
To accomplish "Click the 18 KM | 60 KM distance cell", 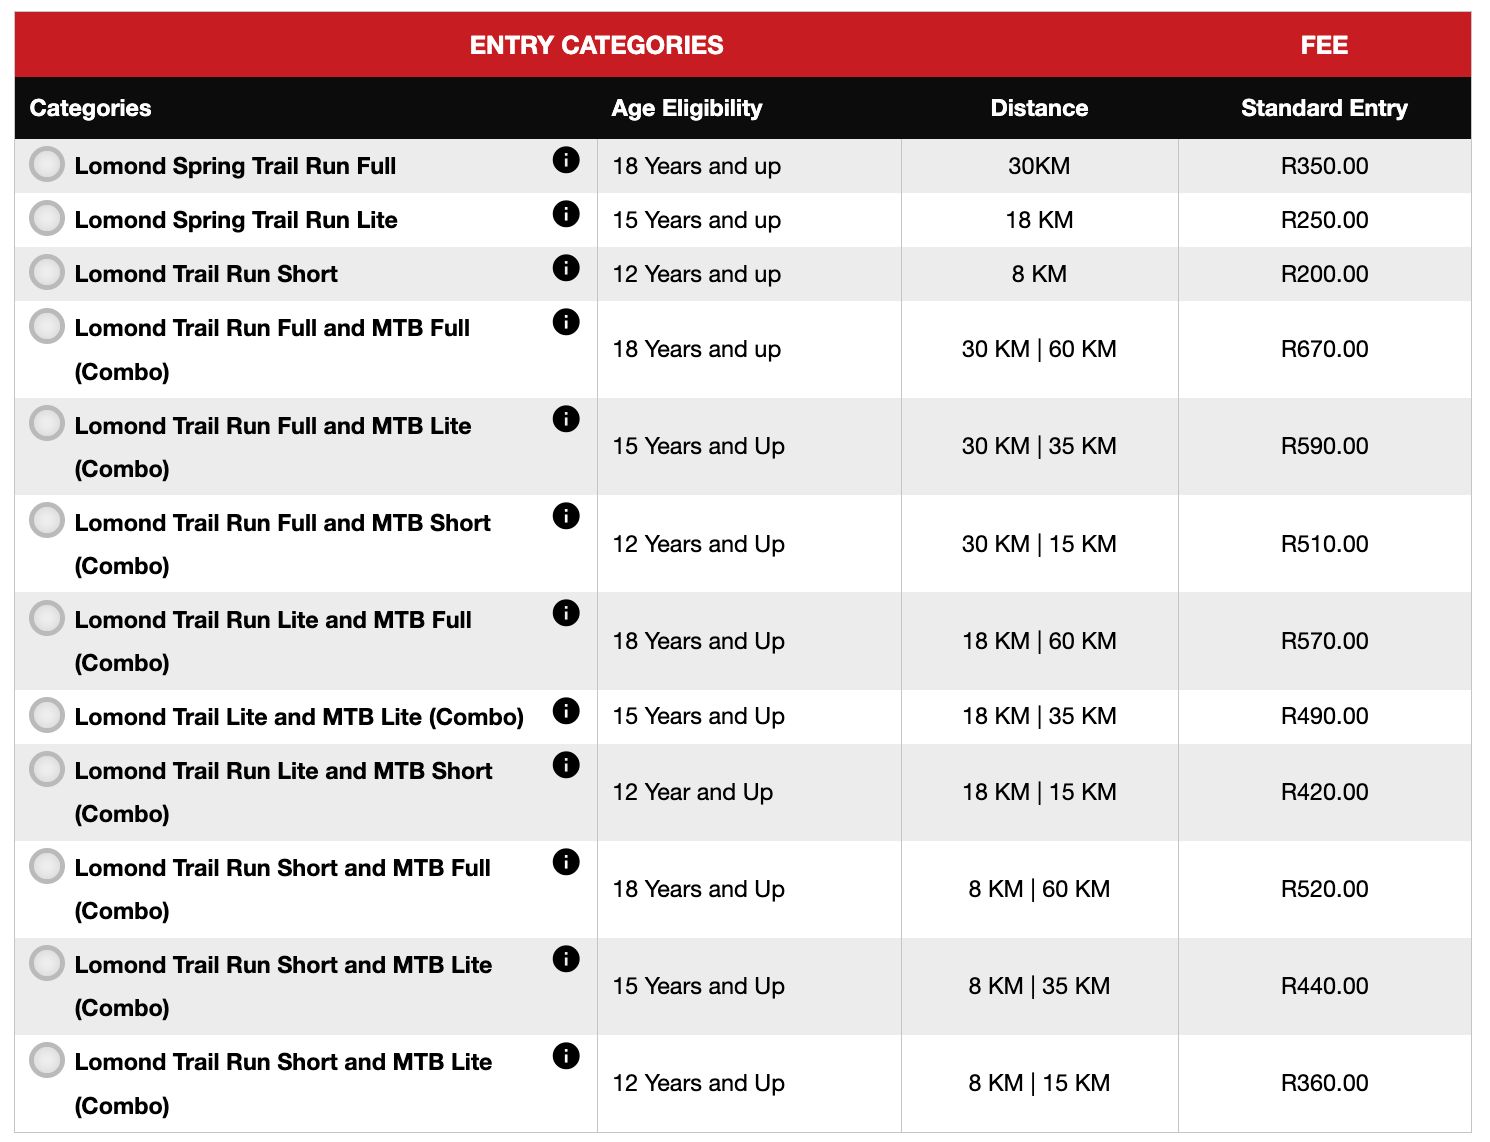I will [x=1039, y=641].
